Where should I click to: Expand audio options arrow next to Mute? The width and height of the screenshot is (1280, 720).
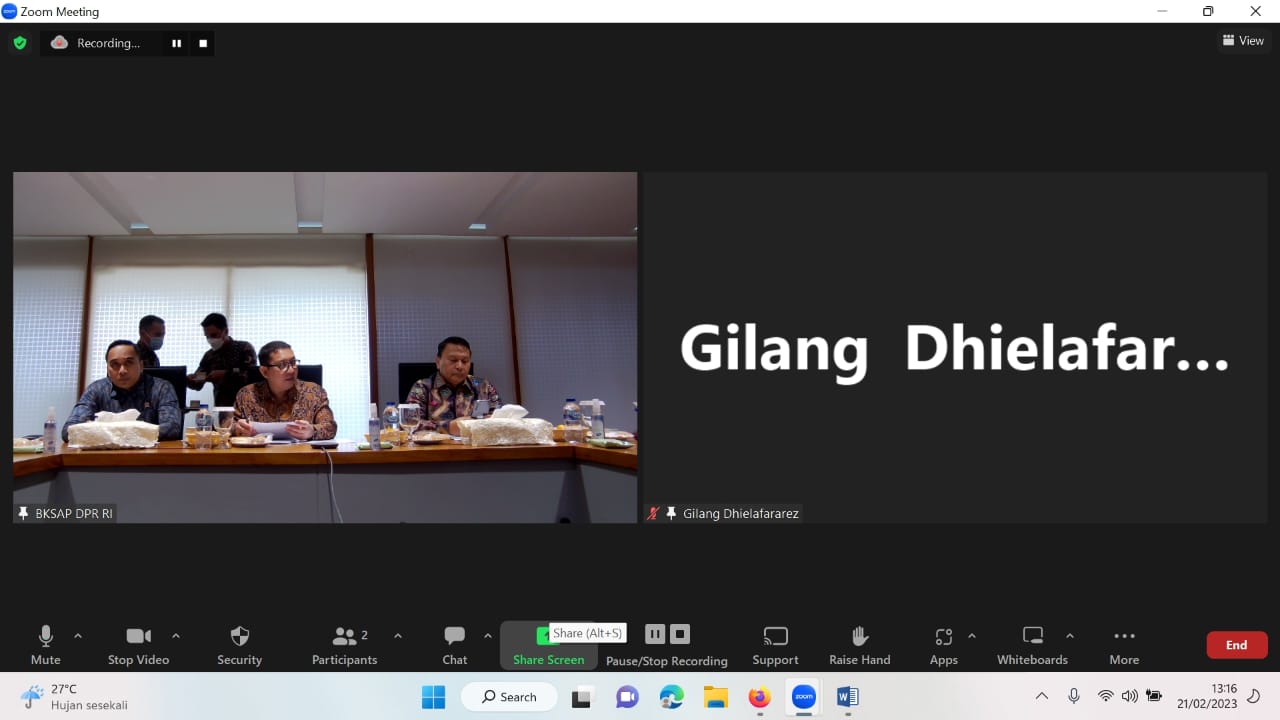[x=78, y=636]
